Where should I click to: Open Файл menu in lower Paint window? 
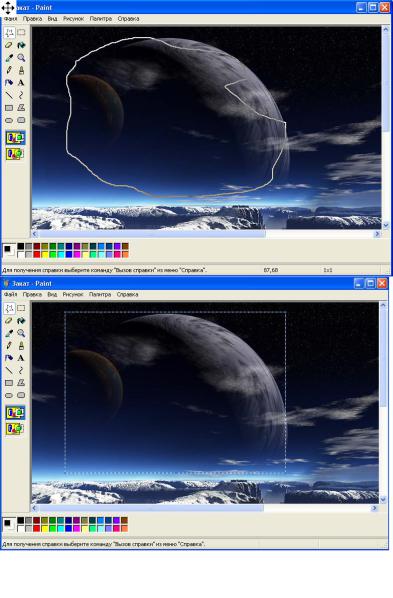(10, 294)
